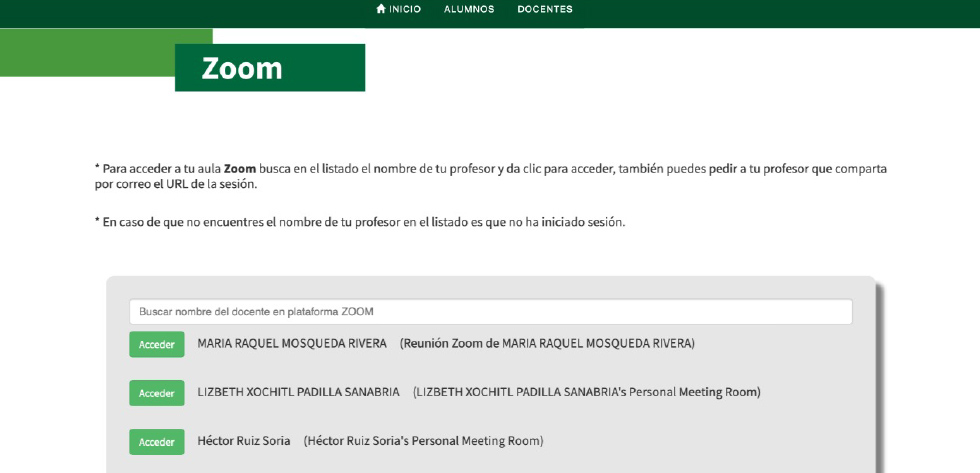Click Acceder for Lizbeth Xochitl Padilla Sanabria

coord(157,393)
